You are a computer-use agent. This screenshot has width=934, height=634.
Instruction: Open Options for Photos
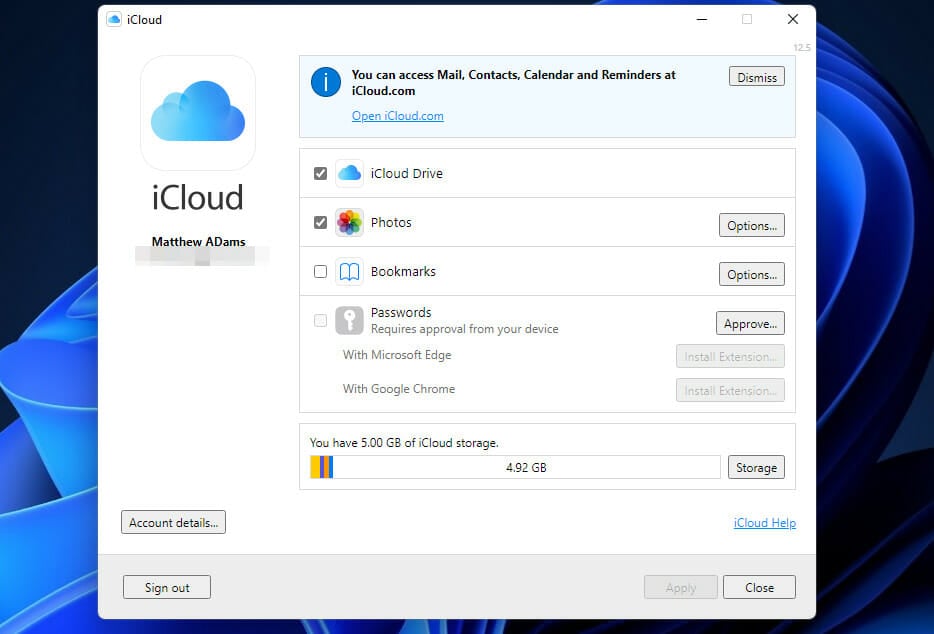(x=751, y=225)
